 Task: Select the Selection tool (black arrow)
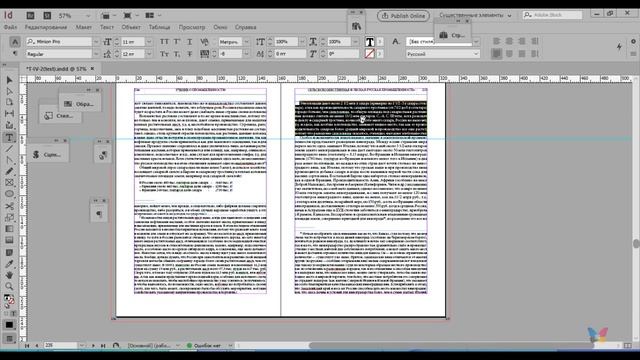click(x=9, y=80)
